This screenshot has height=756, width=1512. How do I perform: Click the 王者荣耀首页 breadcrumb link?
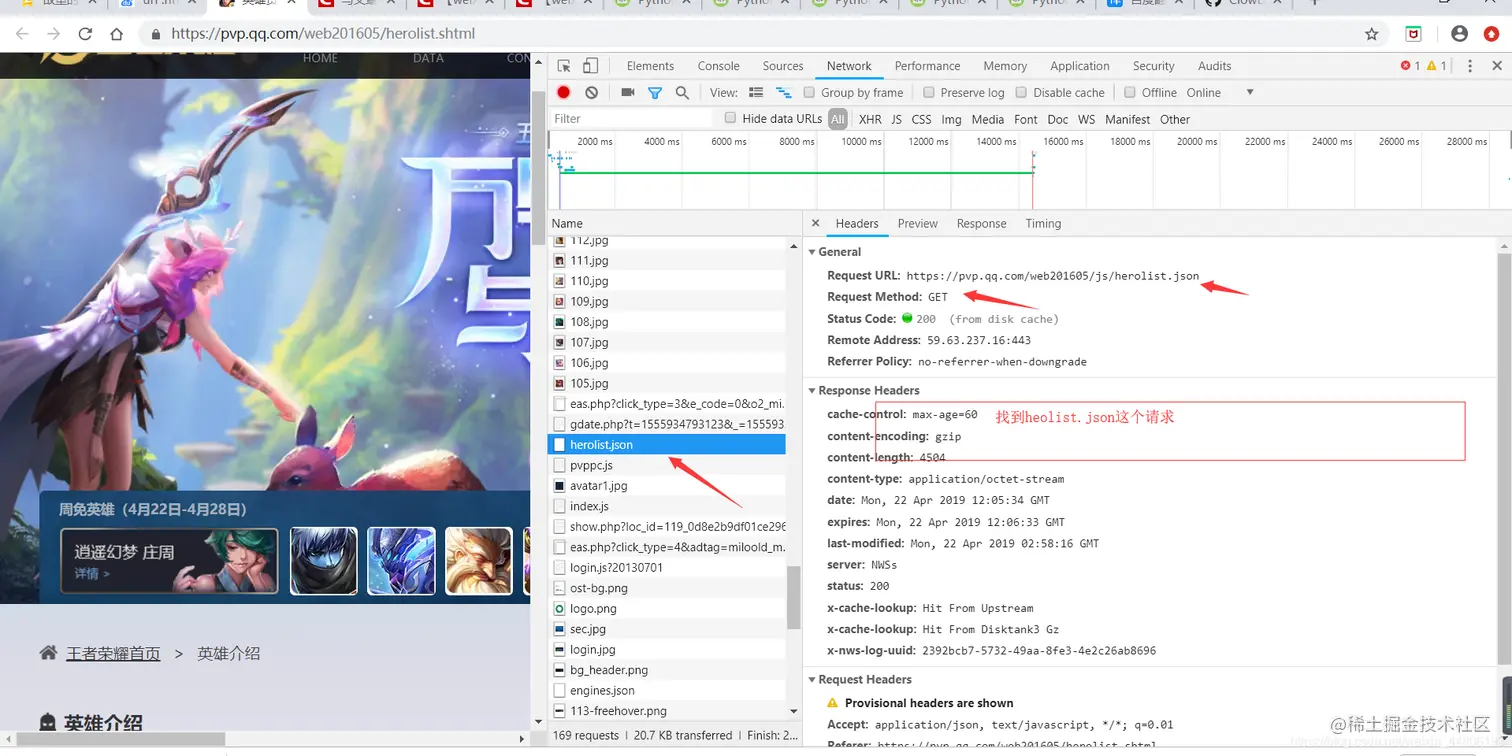tap(113, 653)
